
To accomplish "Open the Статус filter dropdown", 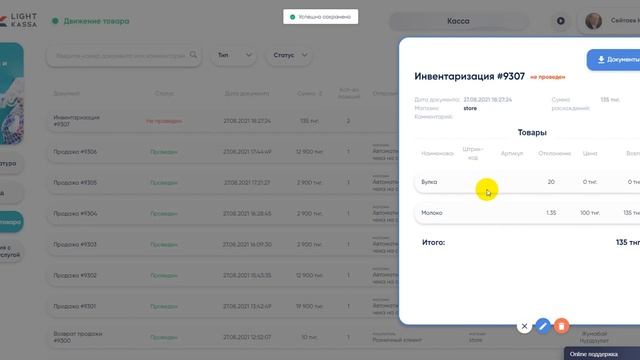I will click(289, 55).
